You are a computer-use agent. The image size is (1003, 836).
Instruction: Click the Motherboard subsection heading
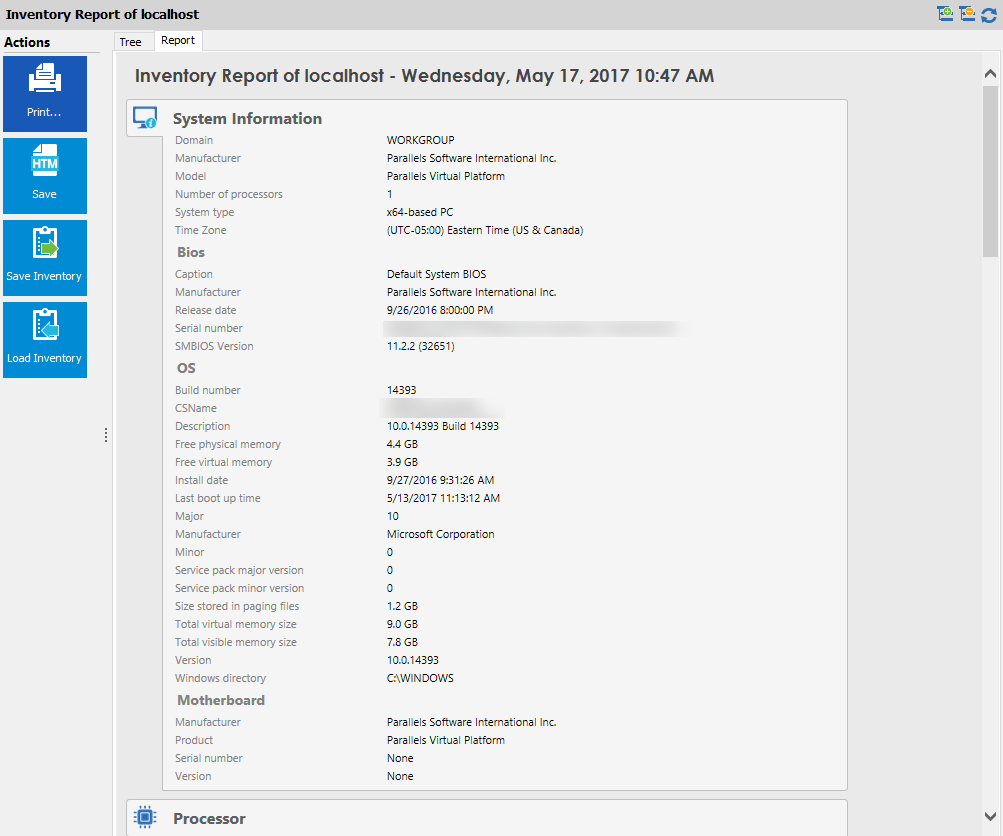(221, 701)
